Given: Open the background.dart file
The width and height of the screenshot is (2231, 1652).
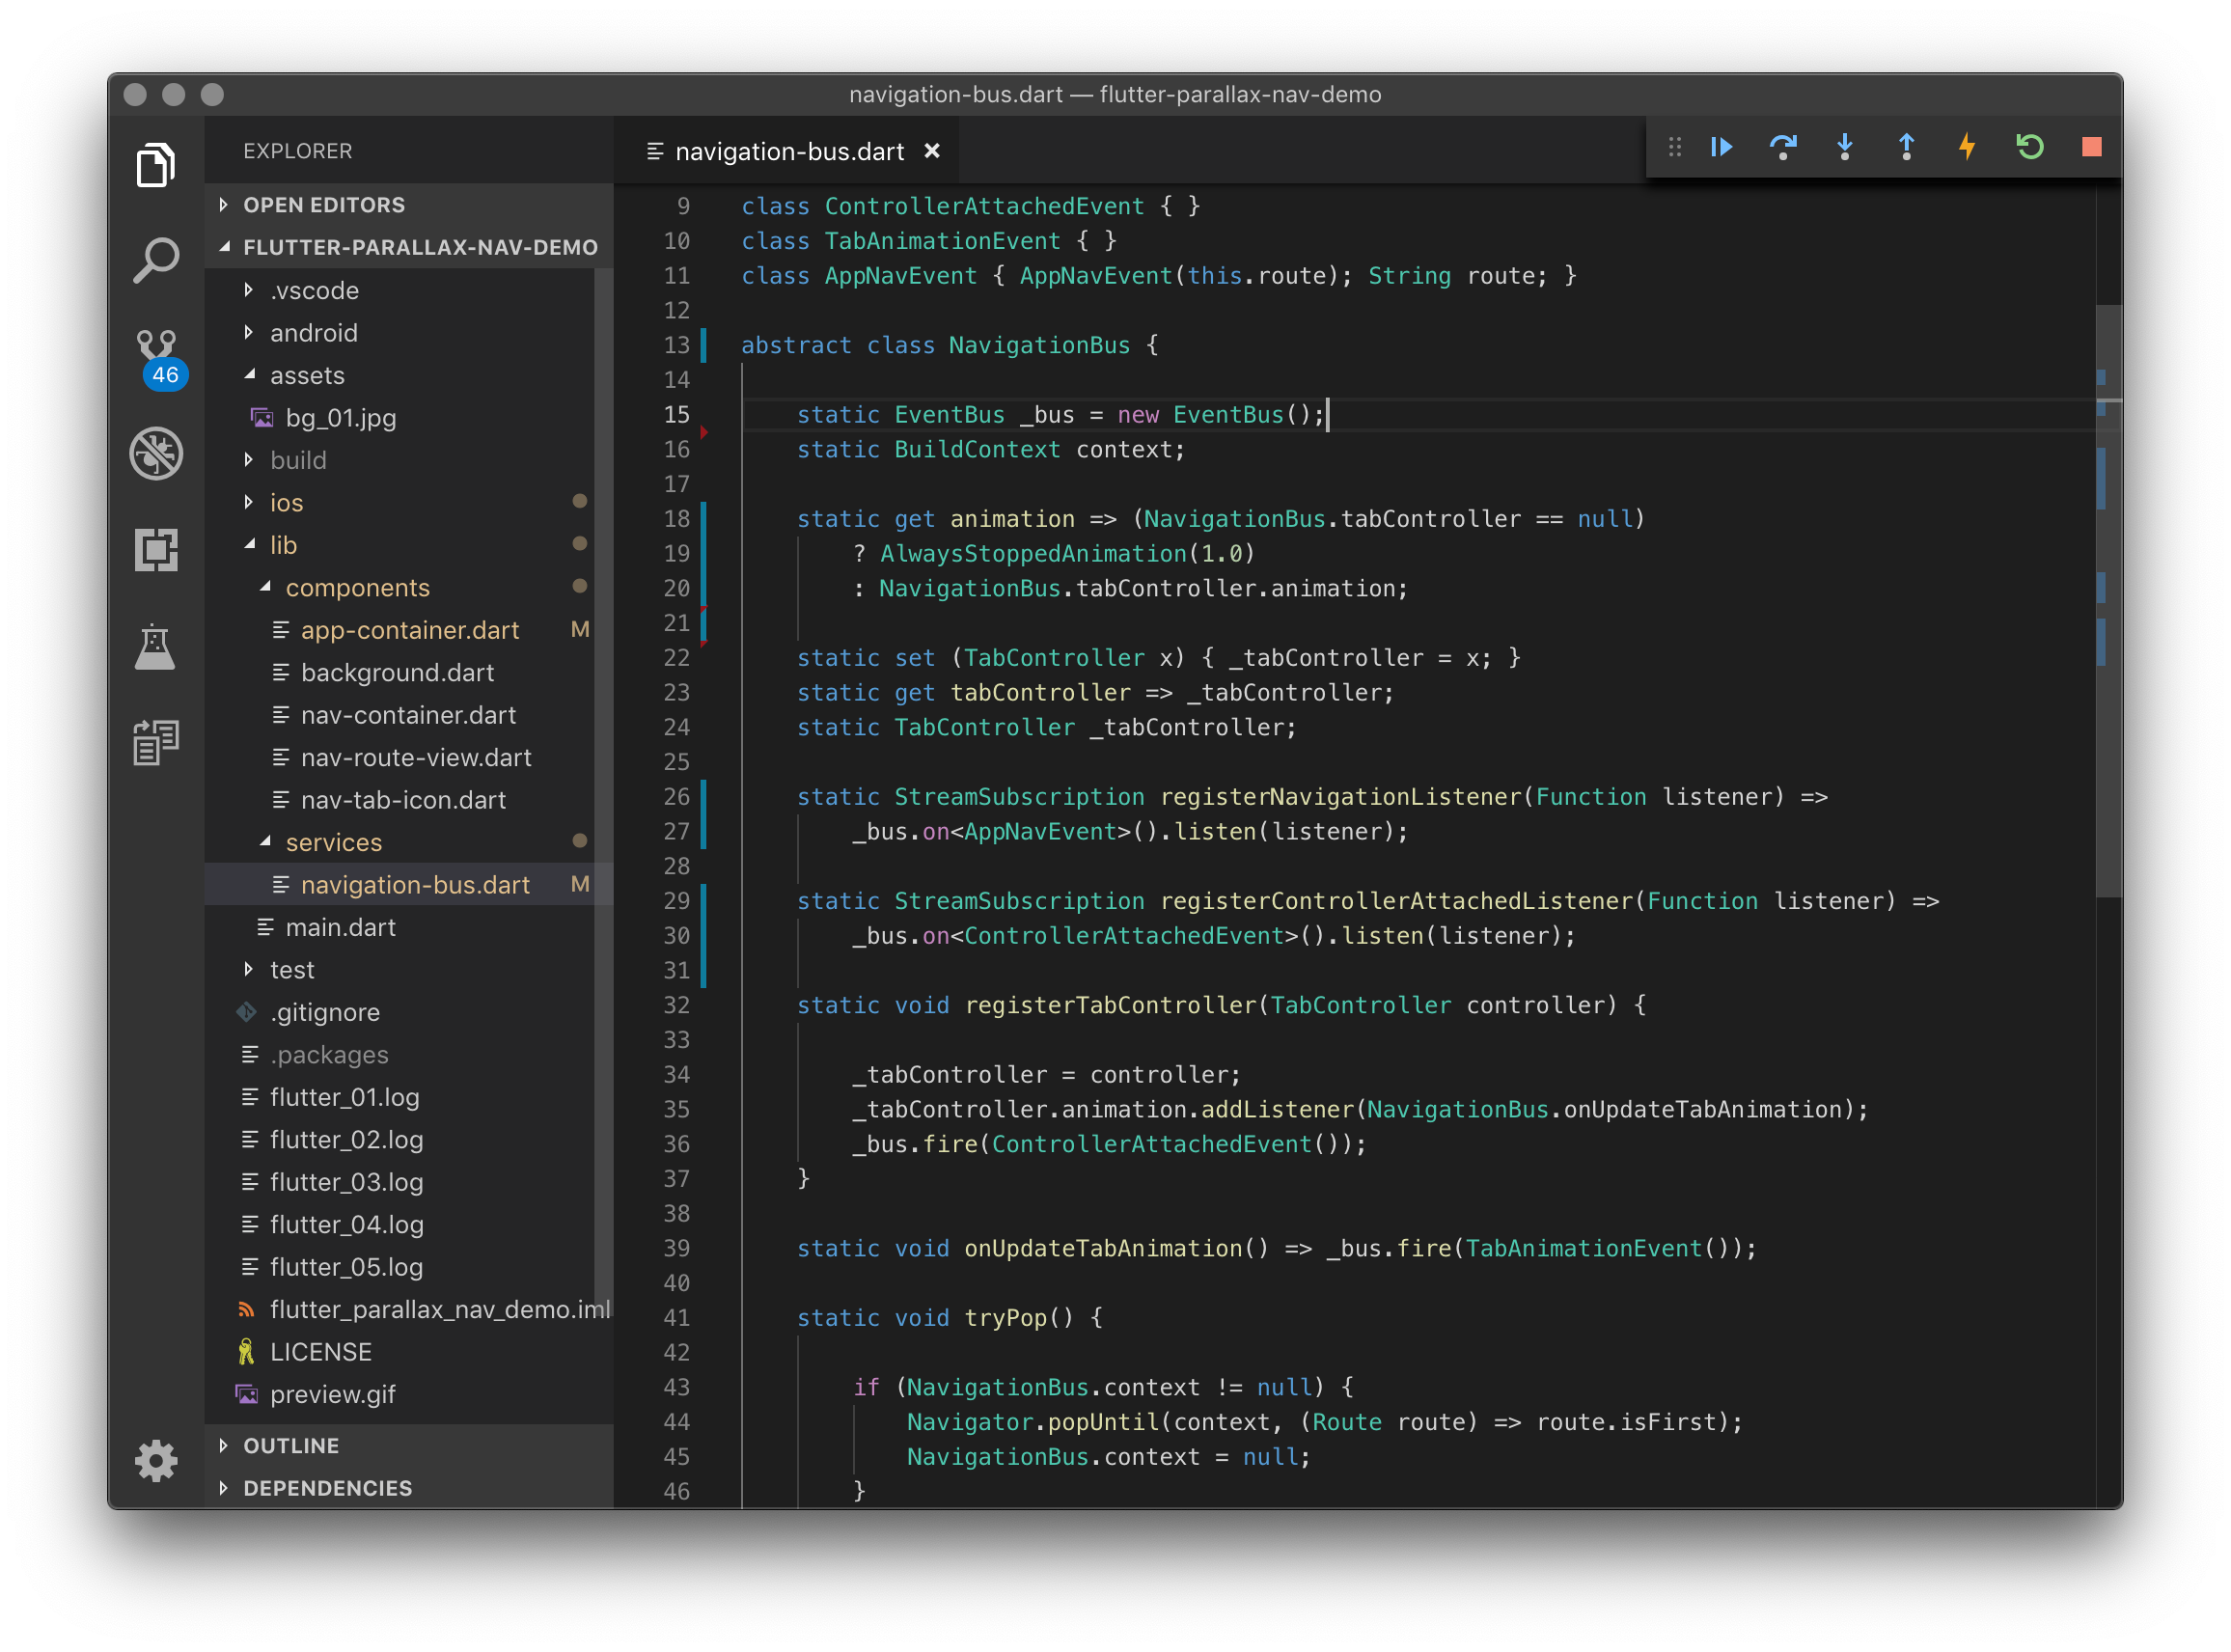Looking at the screenshot, I should click(x=397, y=672).
